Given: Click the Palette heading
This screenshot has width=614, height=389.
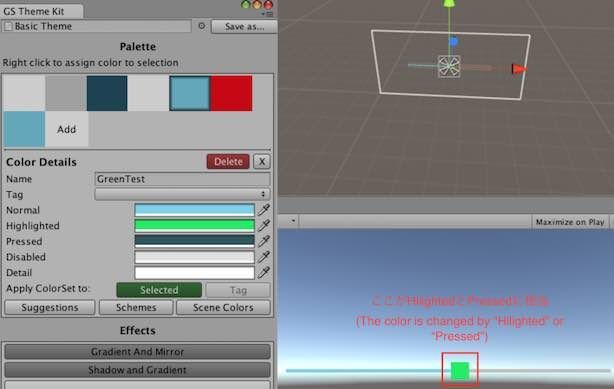Looking at the screenshot, I should tap(137, 47).
